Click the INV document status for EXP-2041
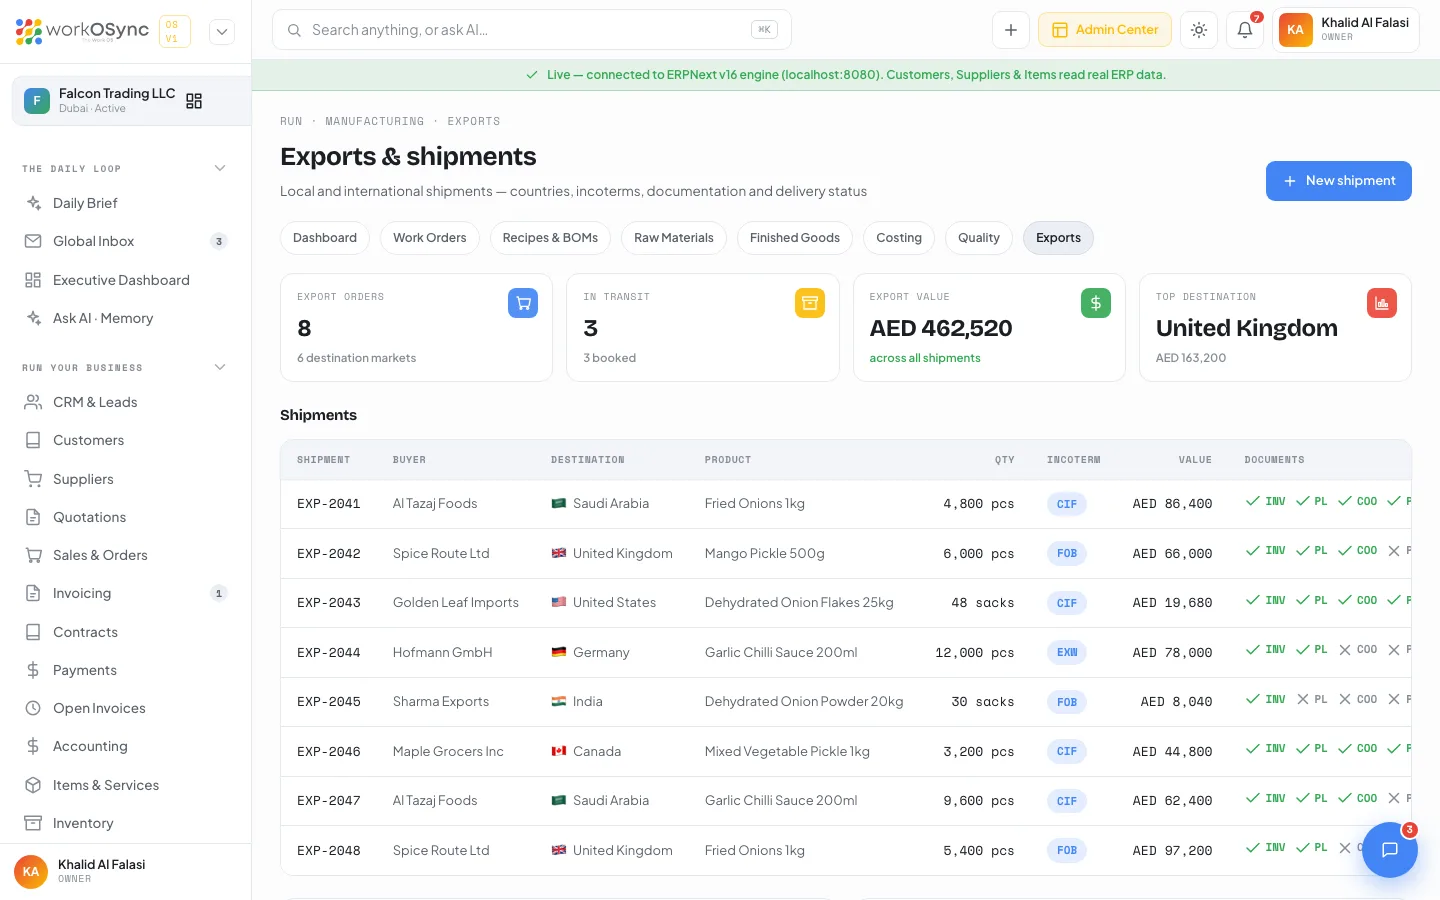1440x900 pixels. [1266, 501]
